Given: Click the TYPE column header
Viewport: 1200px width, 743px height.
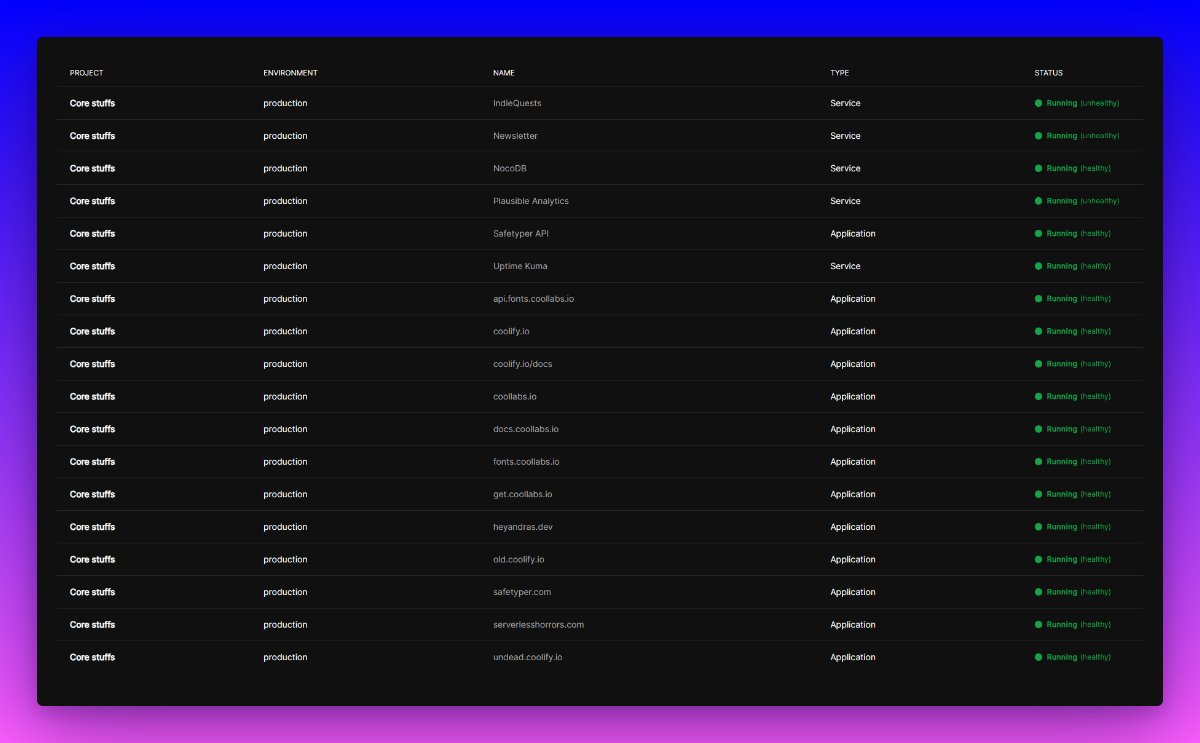Looking at the screenshot, I should click(839, 73).
